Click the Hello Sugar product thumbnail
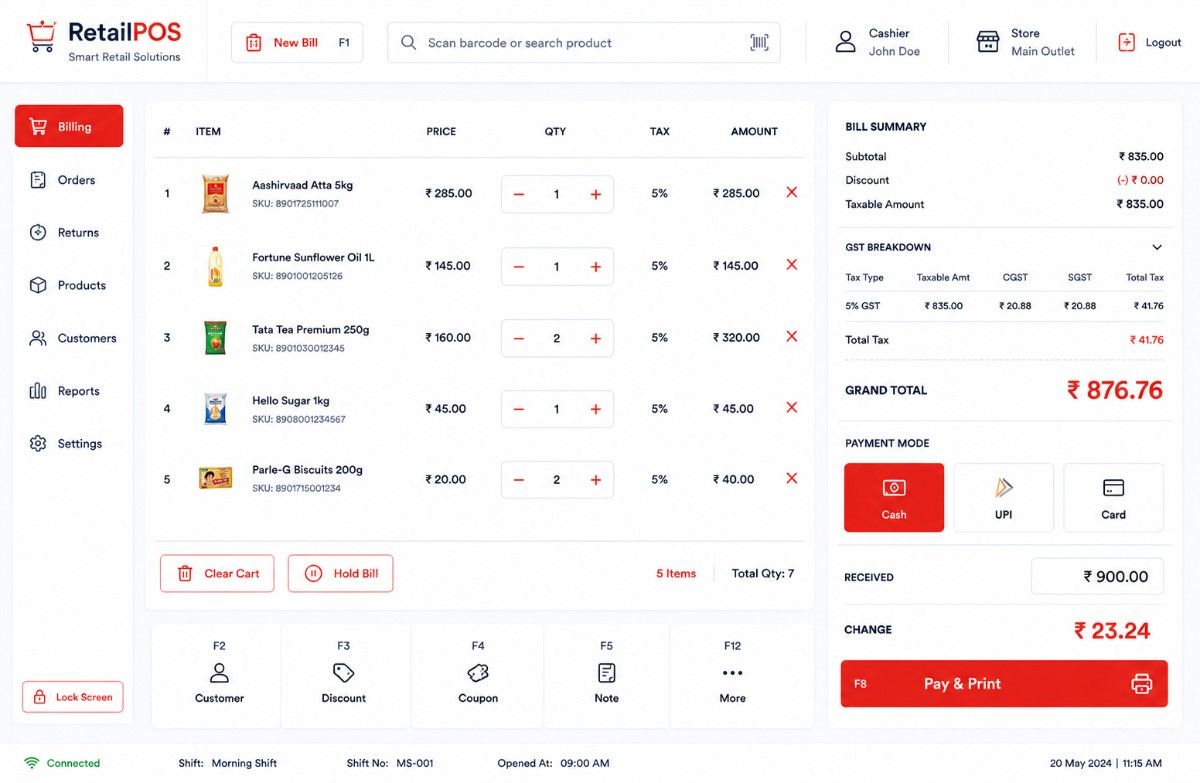Image resolution: width=1200 pixels, height=783 pixels. click(x=215, y=408)
